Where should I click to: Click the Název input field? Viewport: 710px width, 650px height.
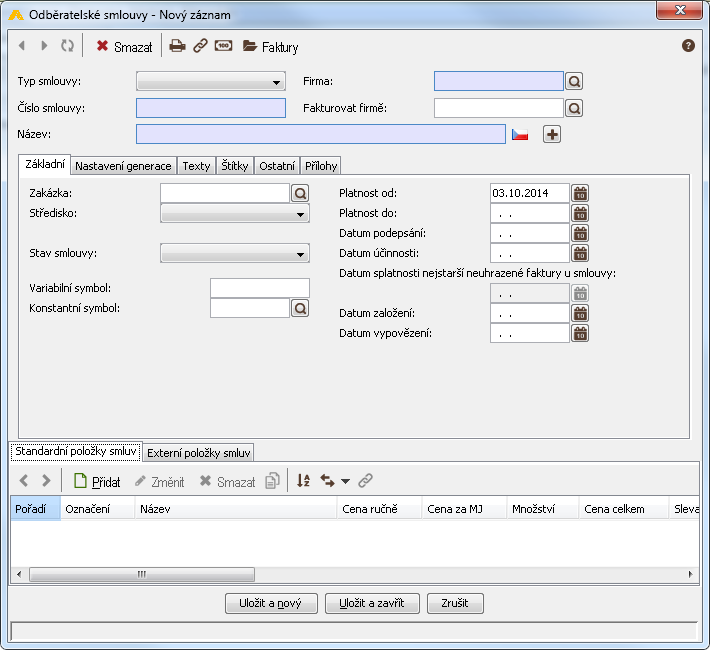pos(321,134)
